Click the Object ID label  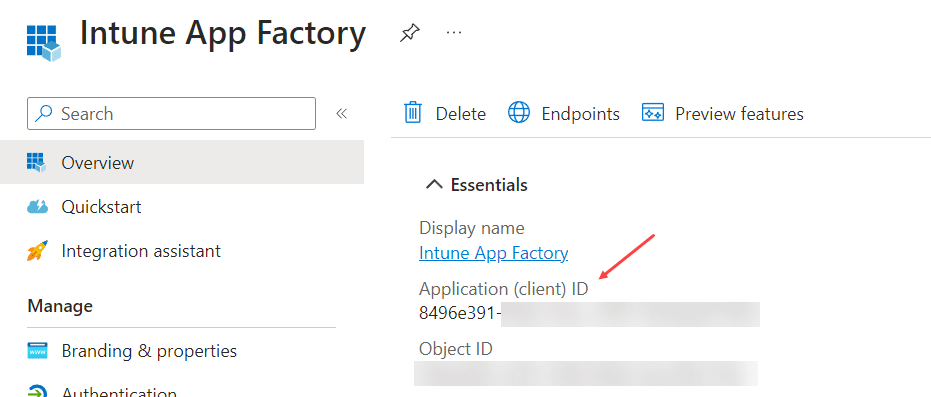tap(456, 348)
